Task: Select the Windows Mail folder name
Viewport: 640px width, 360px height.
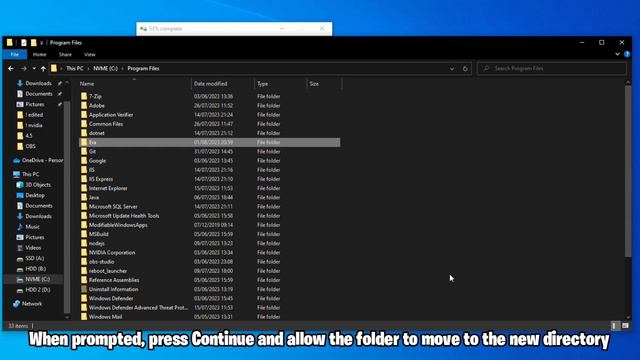Action: pyautogui.click(x=105, y=317)
